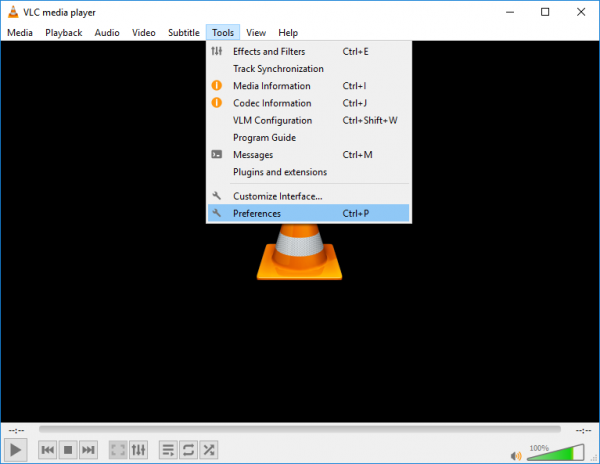Choose Plugins and extensions entry

click(x=308, y=172)
